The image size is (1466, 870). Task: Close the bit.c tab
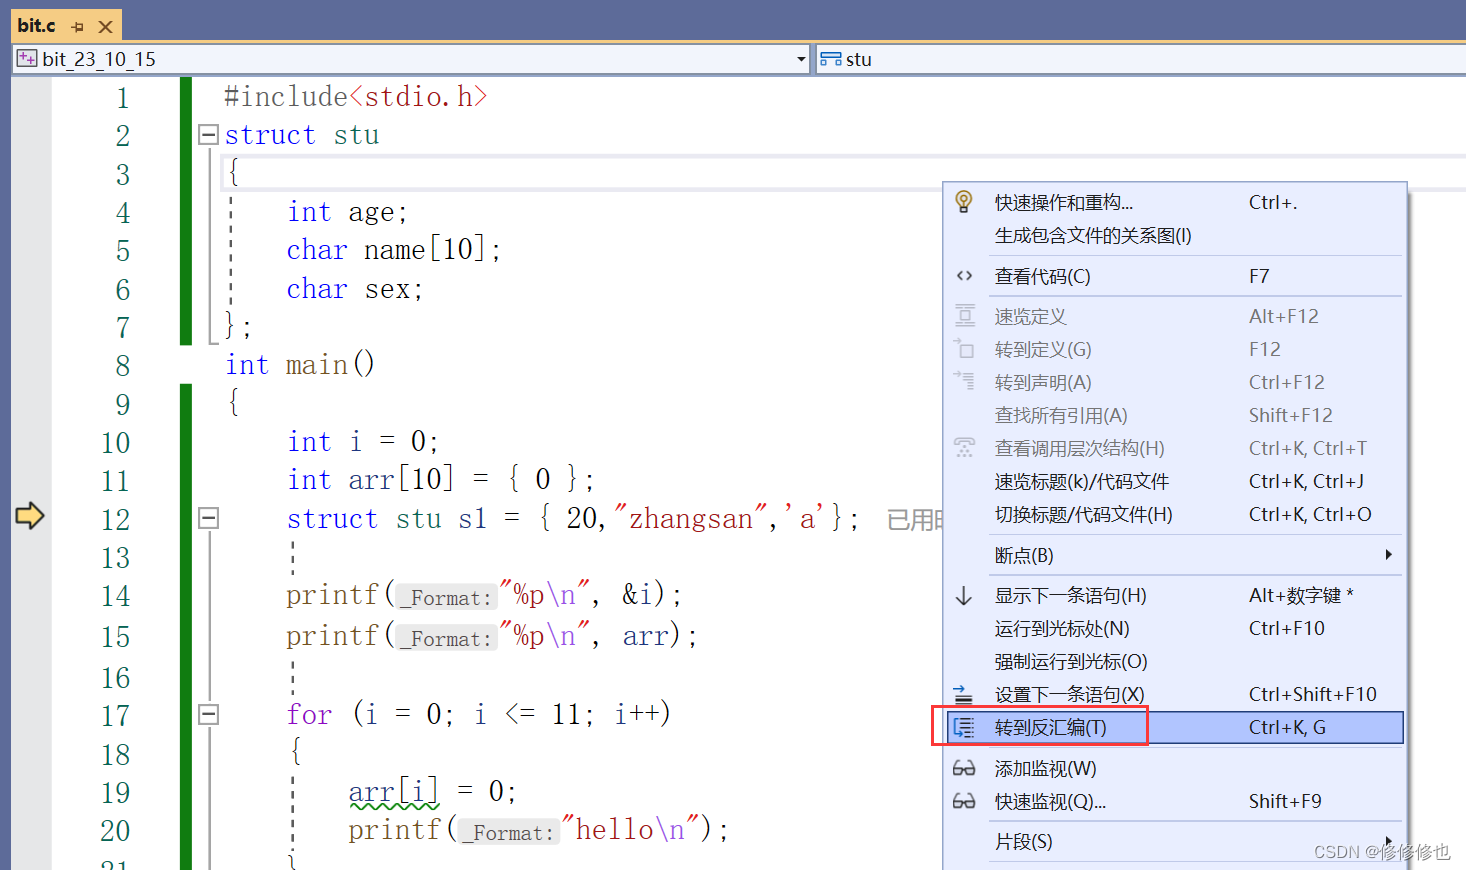click(x=105, y=27)
